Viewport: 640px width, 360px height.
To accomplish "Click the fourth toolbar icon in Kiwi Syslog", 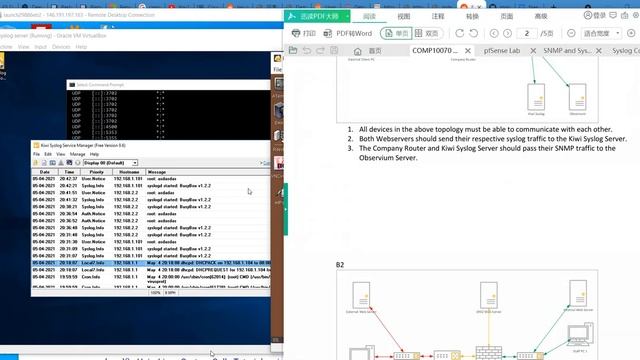I will 61,163.
